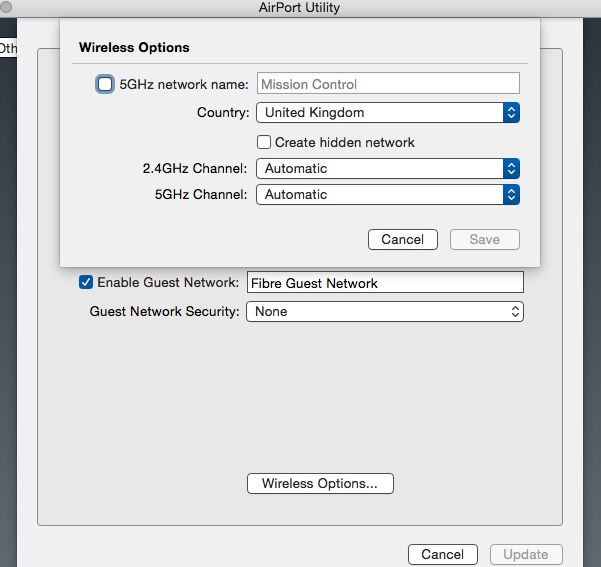Screen dimensions: 601x567
Task: Click the Fibre Guest Network name field
Action: pyautogui.click(x=385, y=283)
